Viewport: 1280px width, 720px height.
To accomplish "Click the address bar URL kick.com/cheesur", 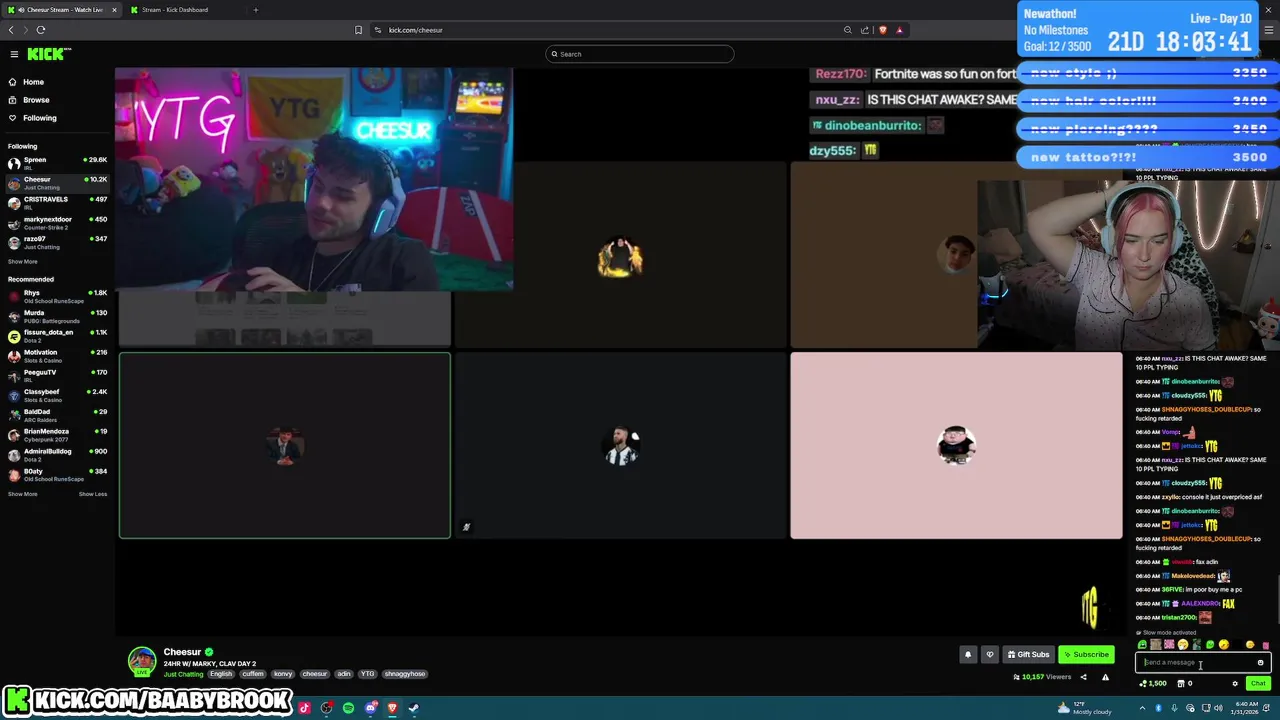I will click(x=415, y=30).
